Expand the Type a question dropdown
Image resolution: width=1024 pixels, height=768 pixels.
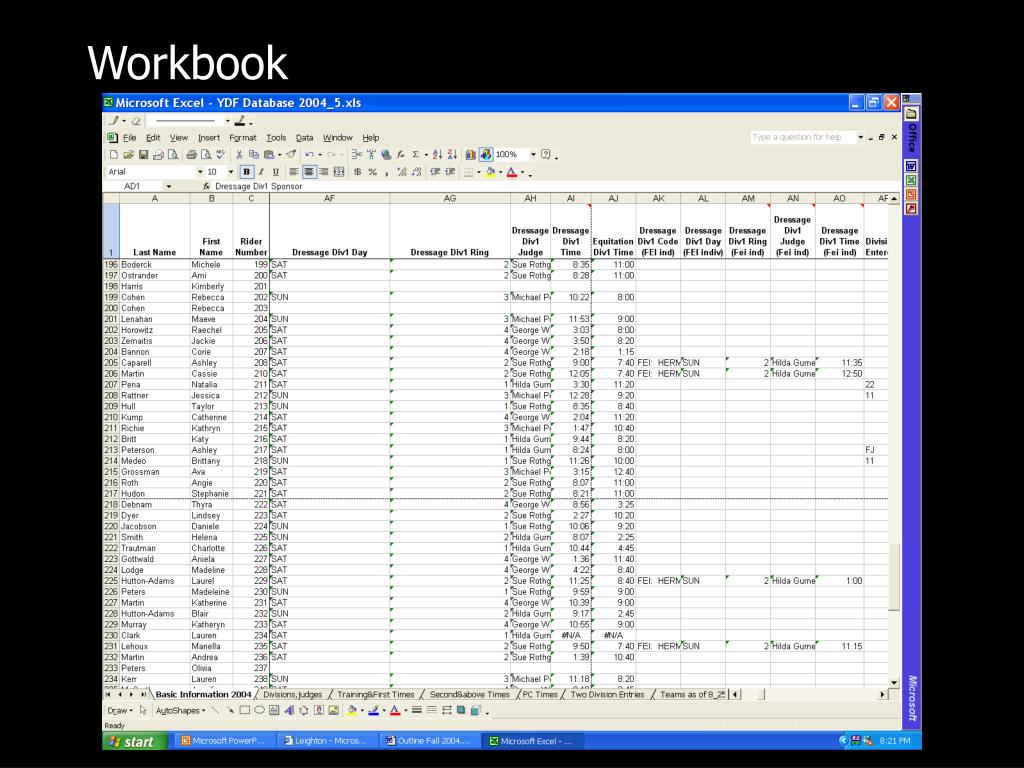861,137
